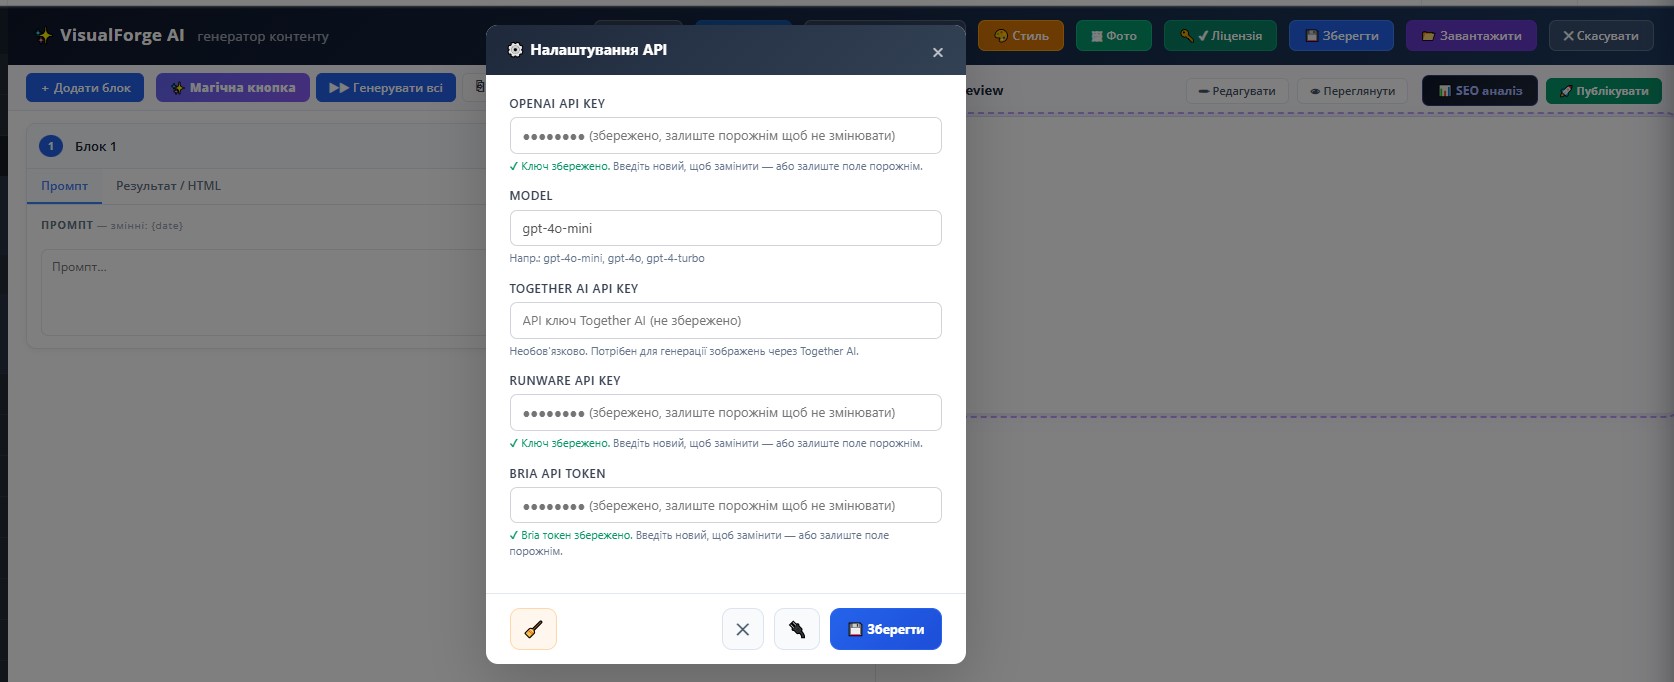
Task: Click the Скасувати button in top bar
Action: click(x=1601, y=36)
